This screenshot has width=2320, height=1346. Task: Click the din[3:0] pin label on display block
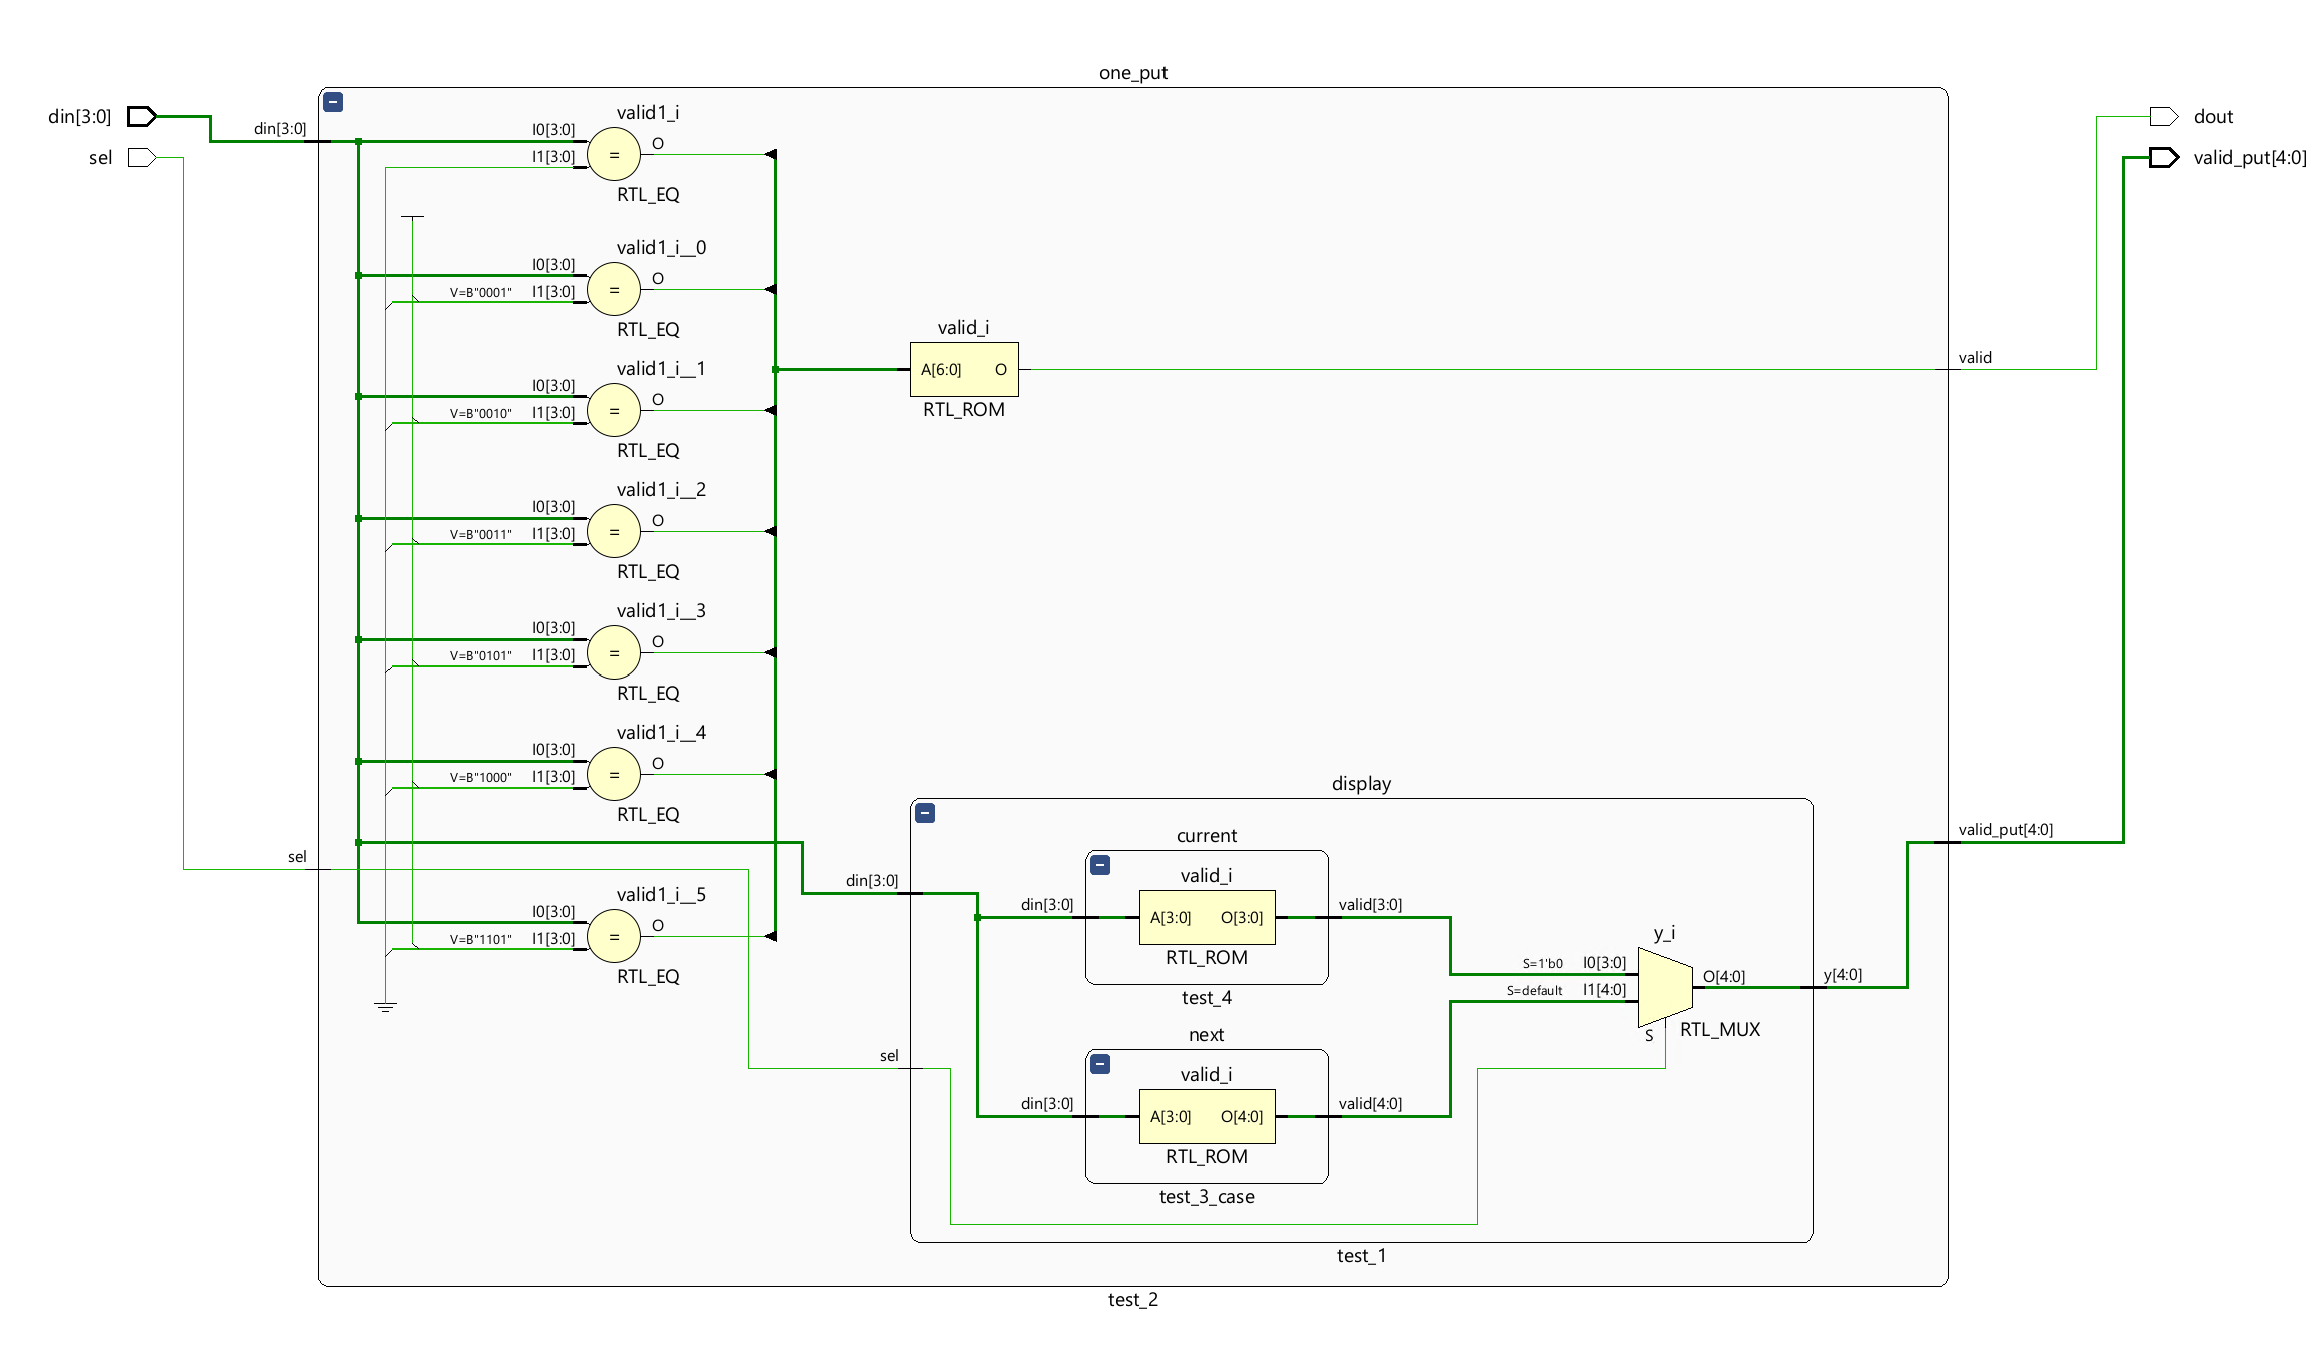coord(872,880)
